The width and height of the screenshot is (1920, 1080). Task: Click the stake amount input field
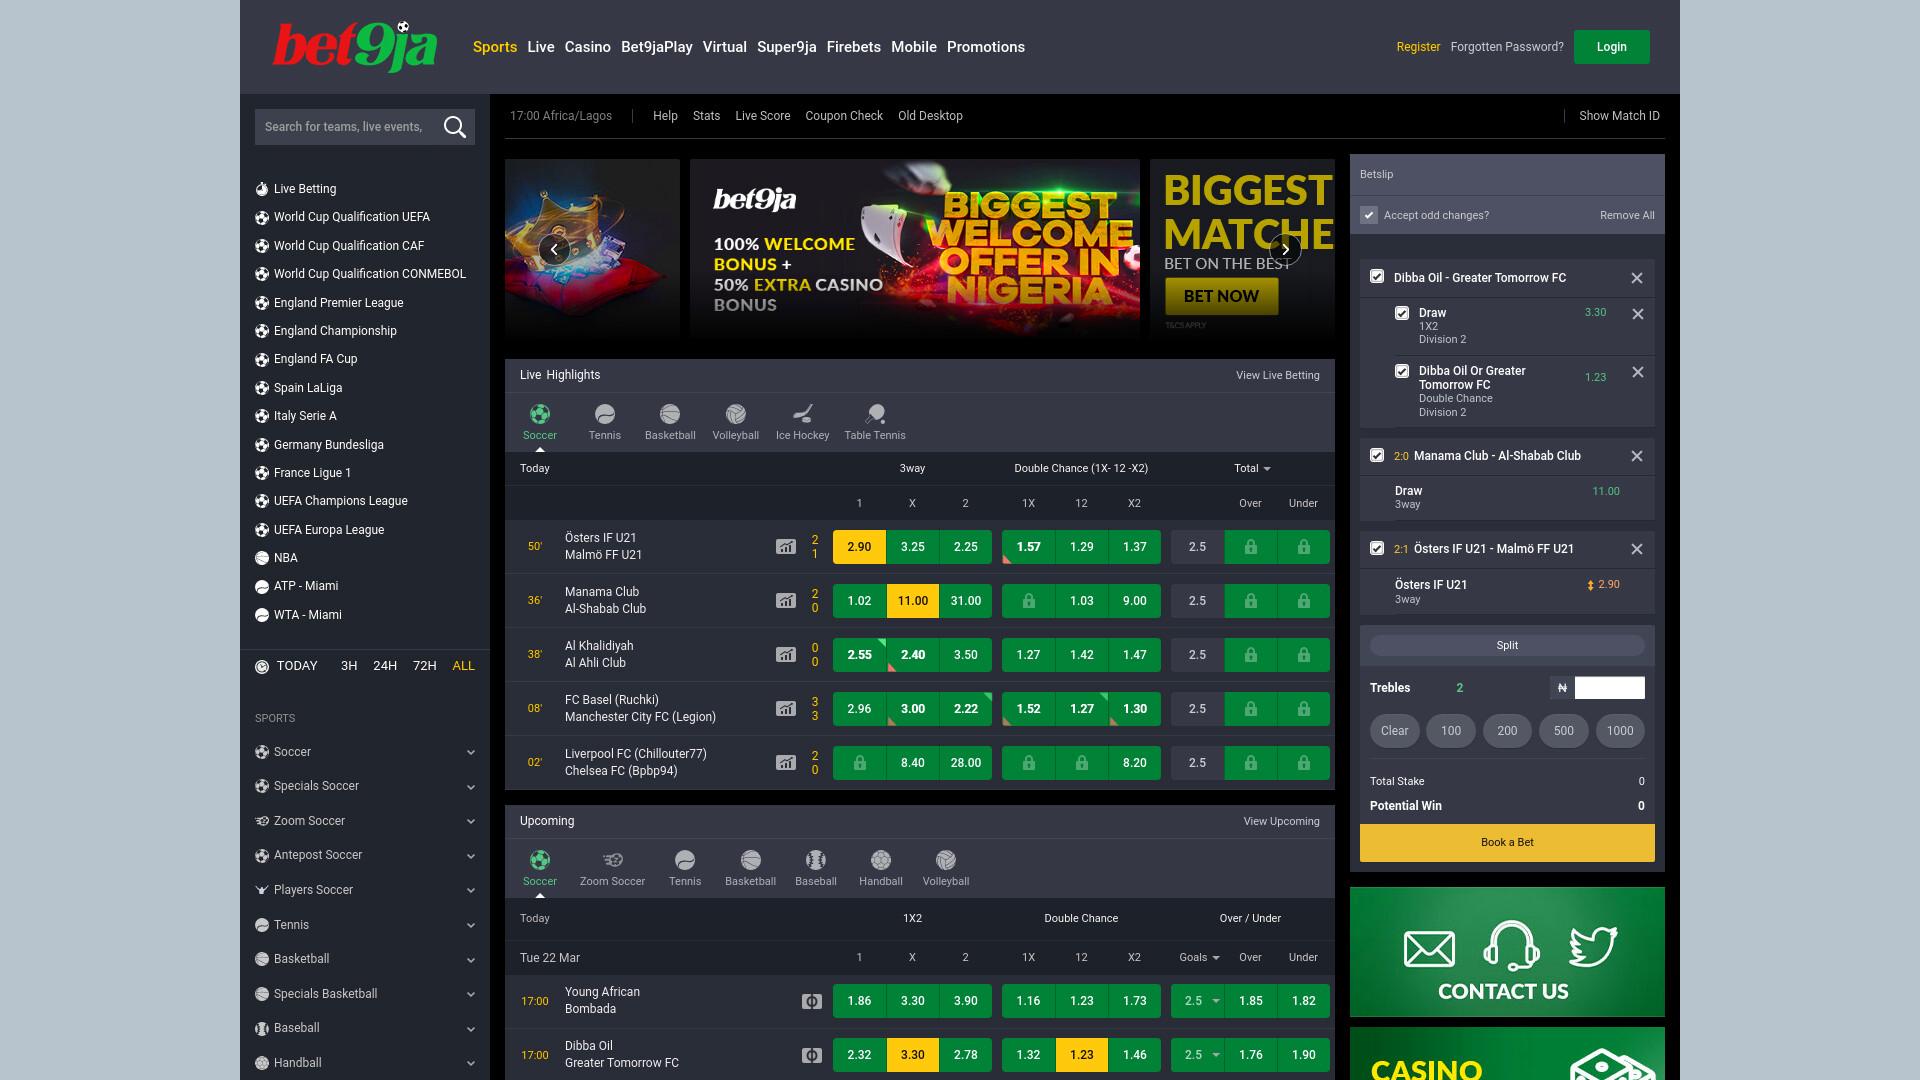pos(1610,688)
